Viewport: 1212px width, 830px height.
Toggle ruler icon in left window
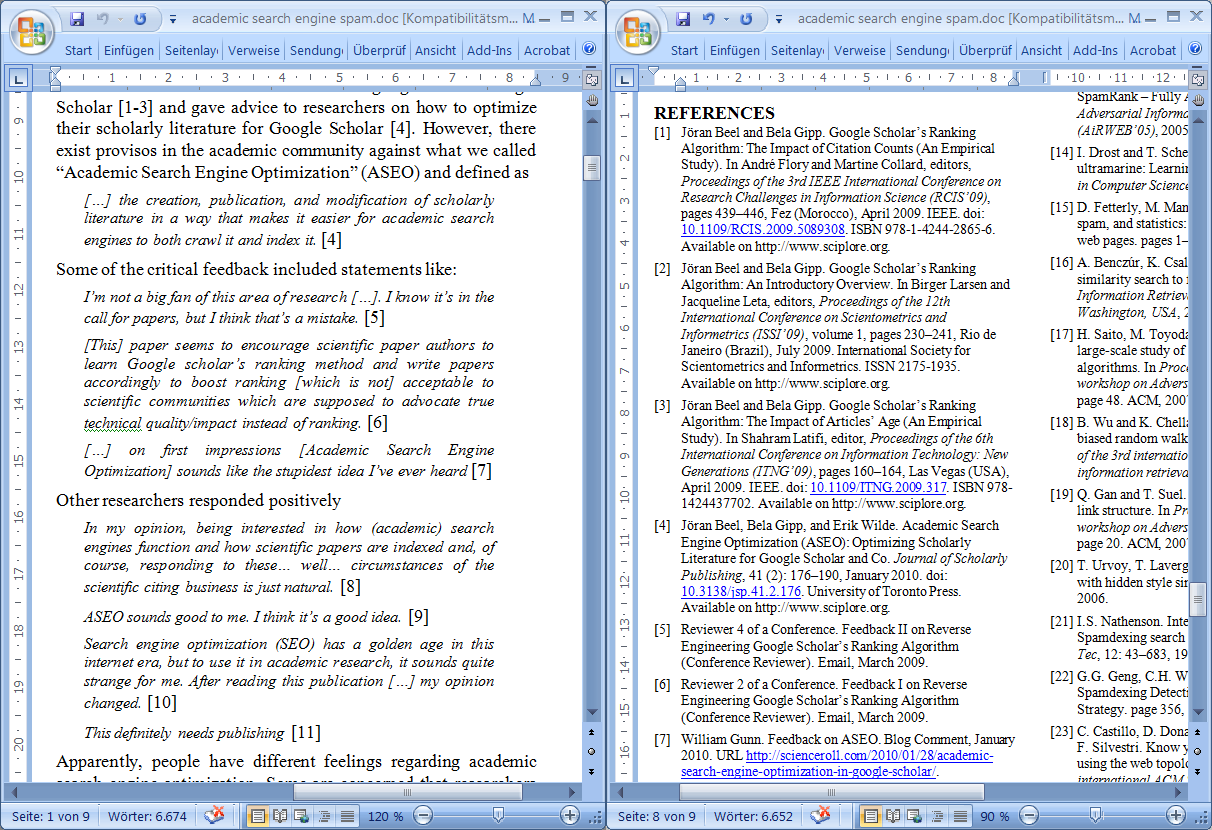(592, 80)
